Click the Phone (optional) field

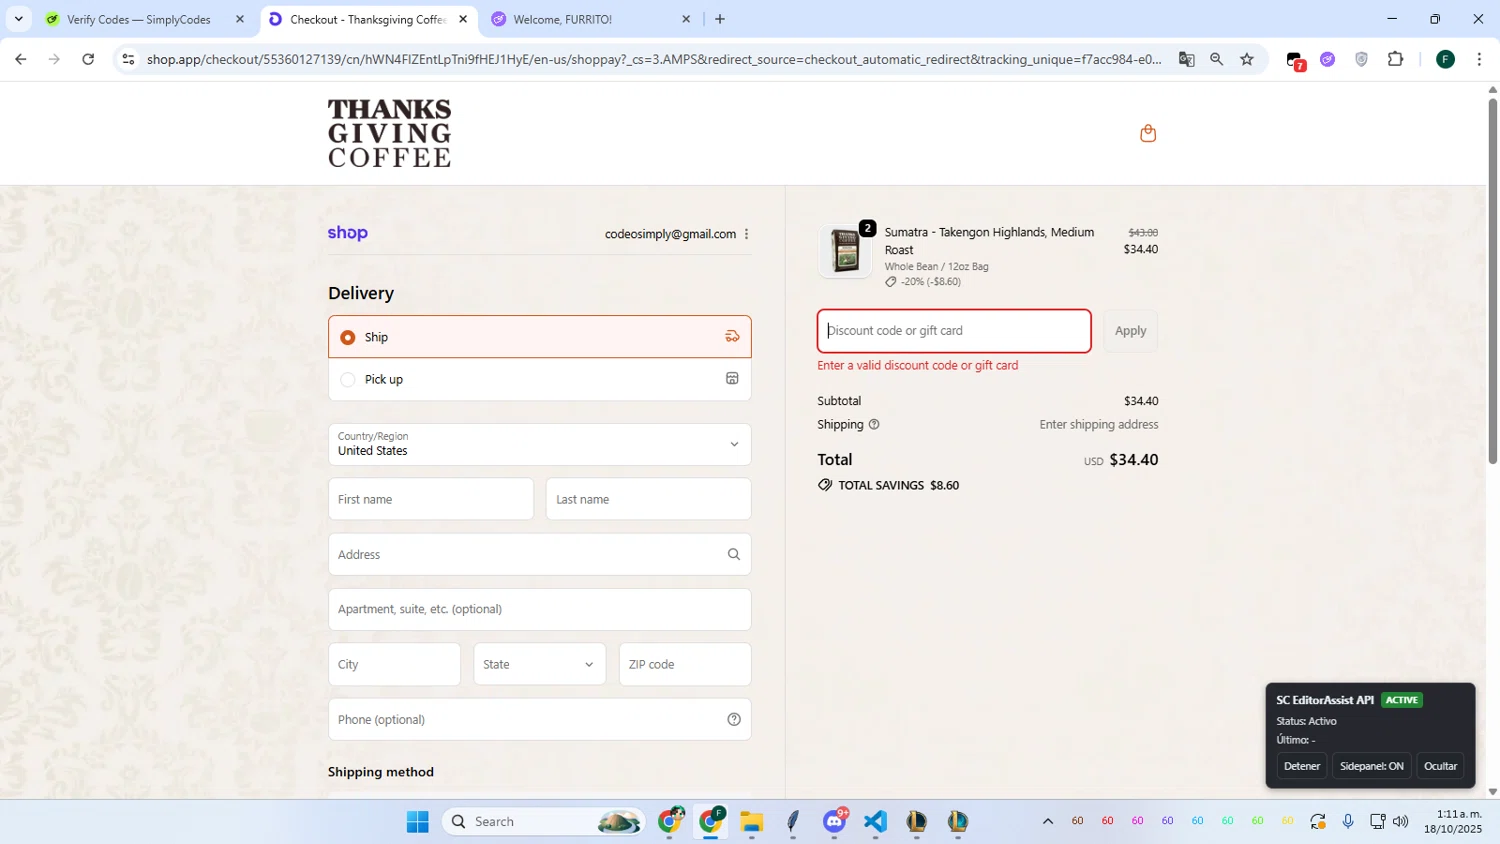[540, 719]
